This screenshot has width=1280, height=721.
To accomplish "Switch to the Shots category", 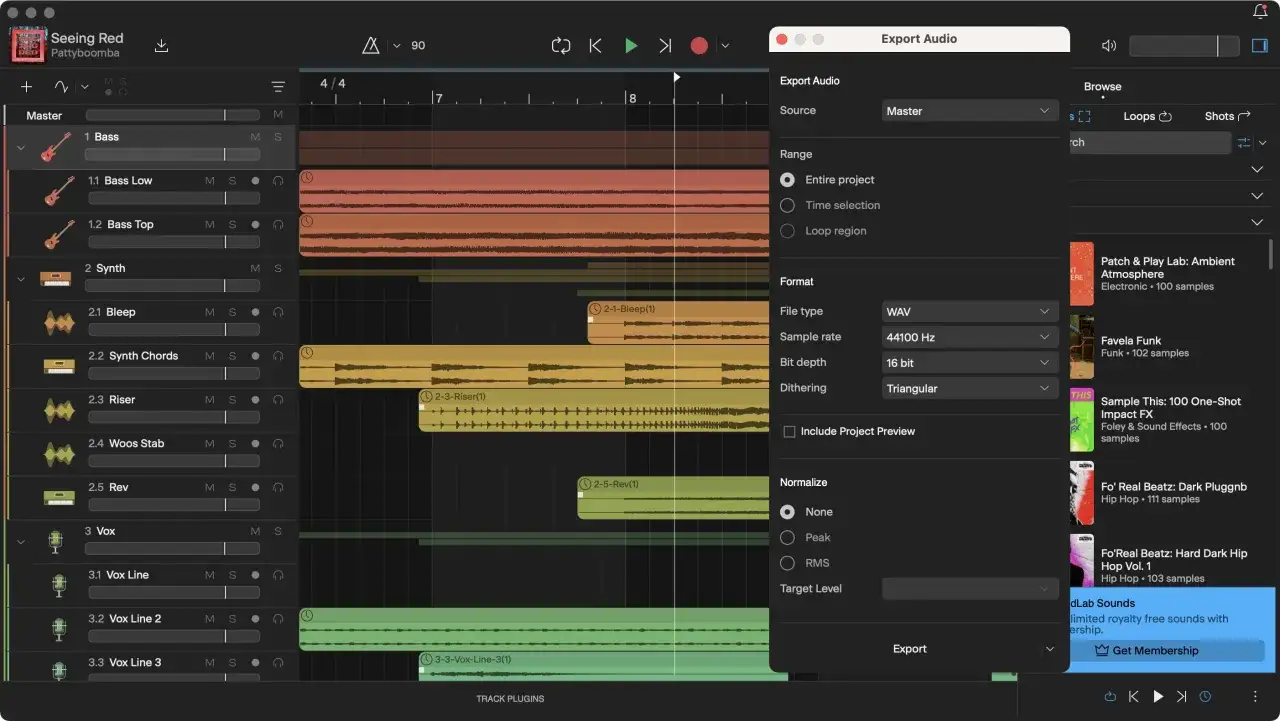I will (x=1227, y=116).
